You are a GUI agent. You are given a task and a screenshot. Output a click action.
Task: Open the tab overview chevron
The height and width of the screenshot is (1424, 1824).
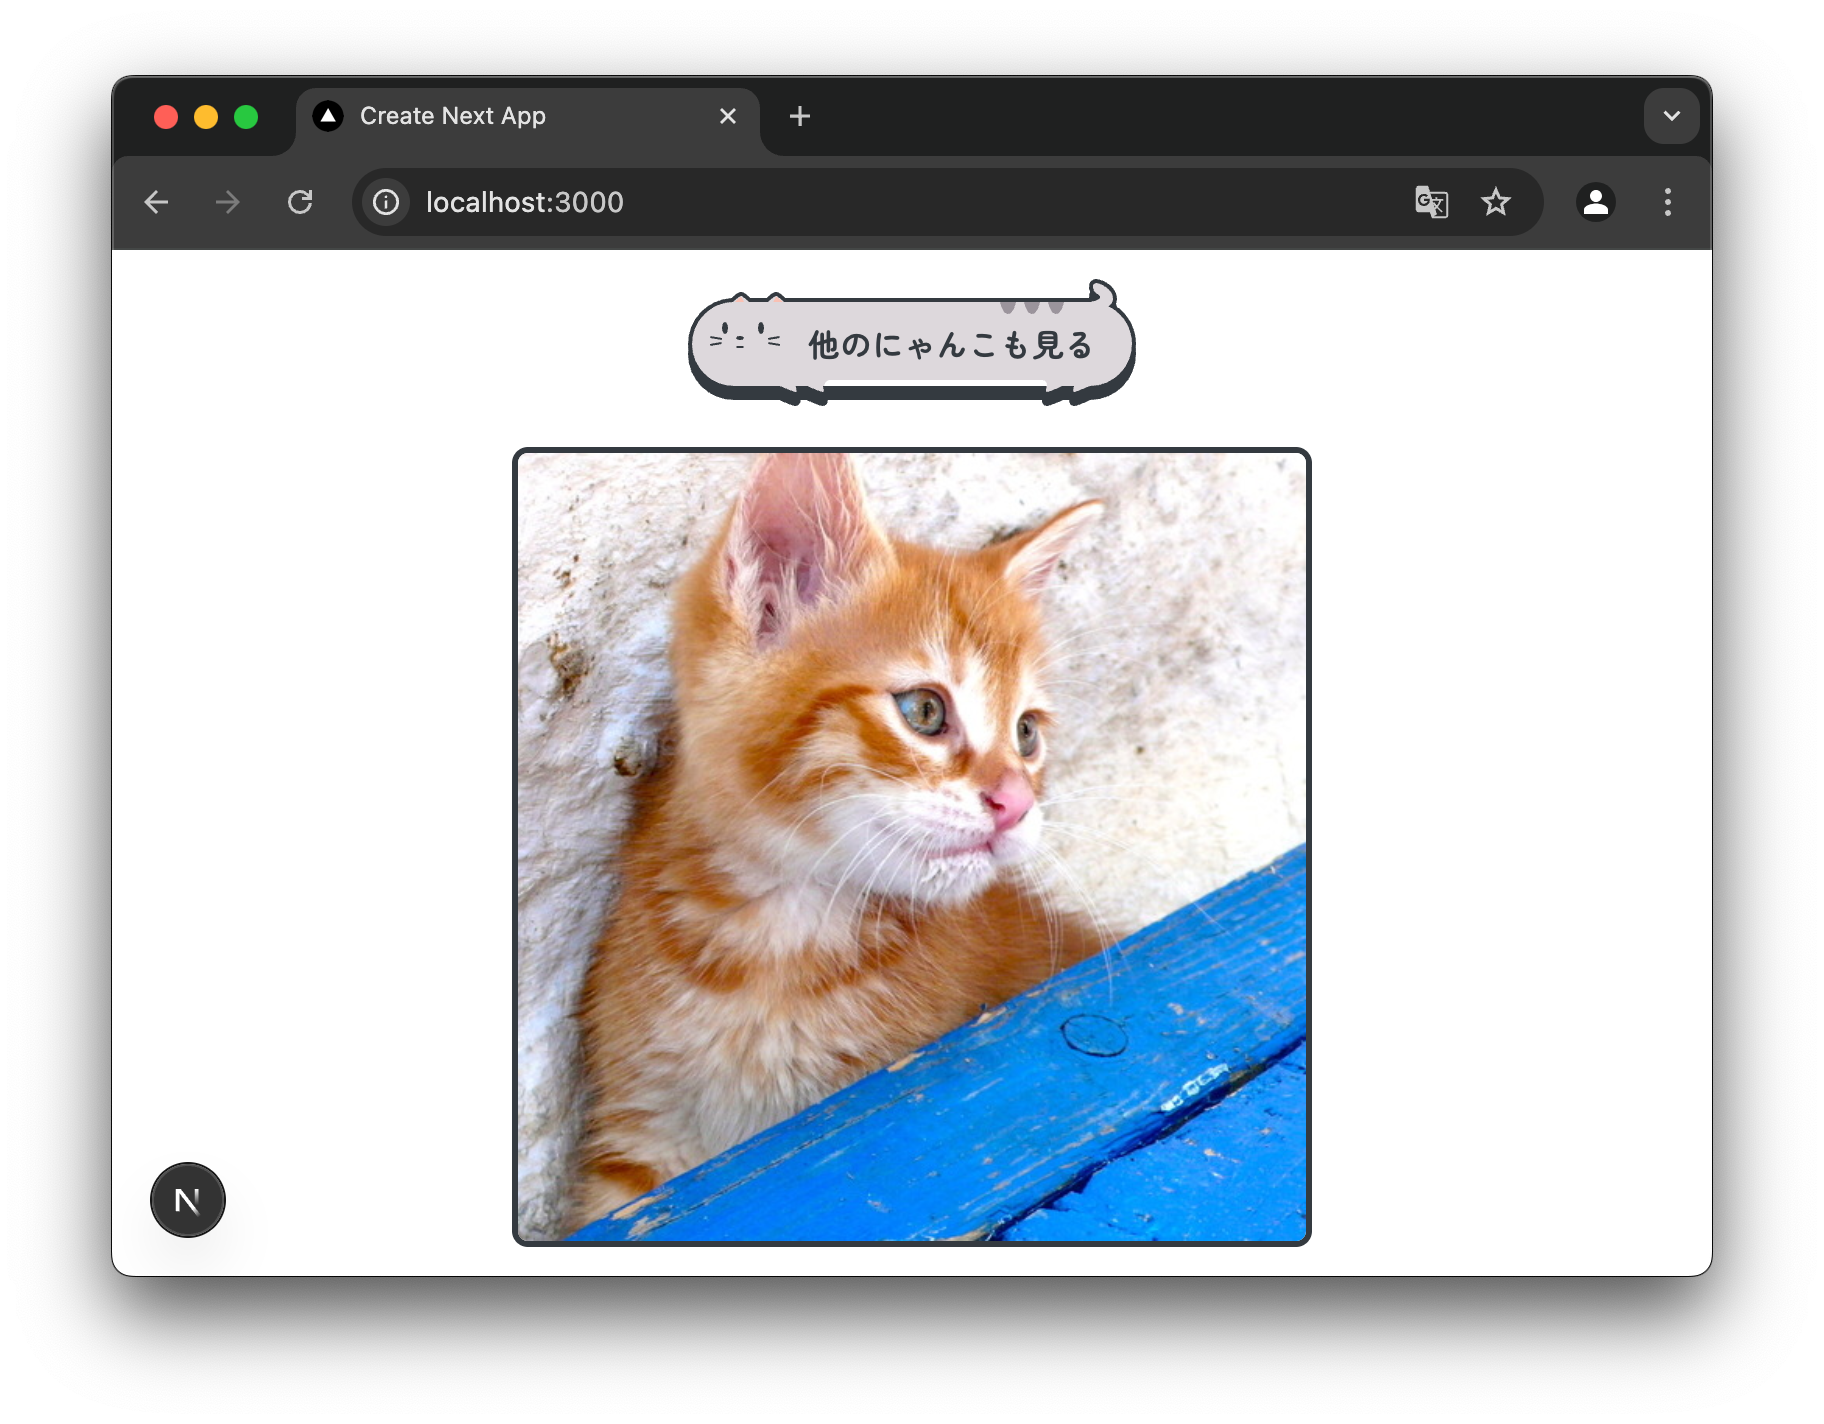(1670, 115)
